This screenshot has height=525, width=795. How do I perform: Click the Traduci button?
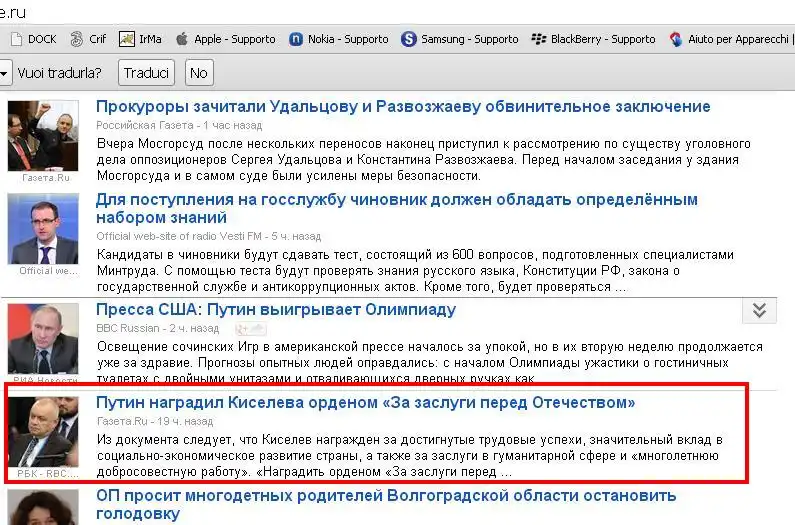tap(147, 73)
